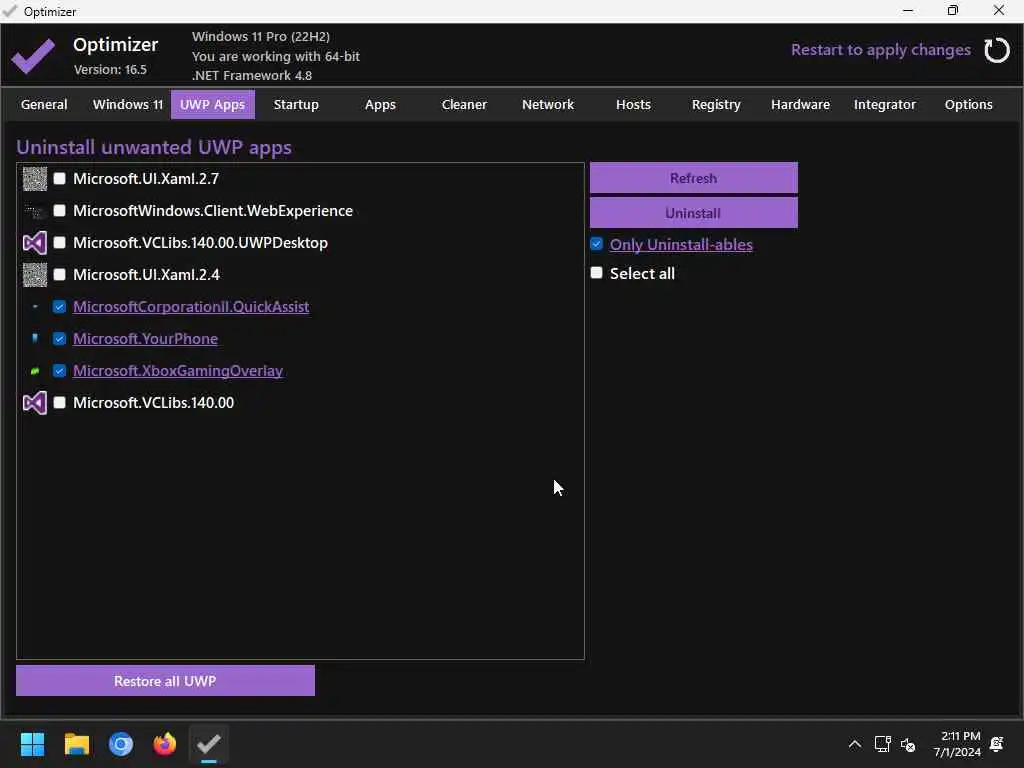1024x768 pixels.
Task: Tick the Select all checkbox
Action: point(596,272)
